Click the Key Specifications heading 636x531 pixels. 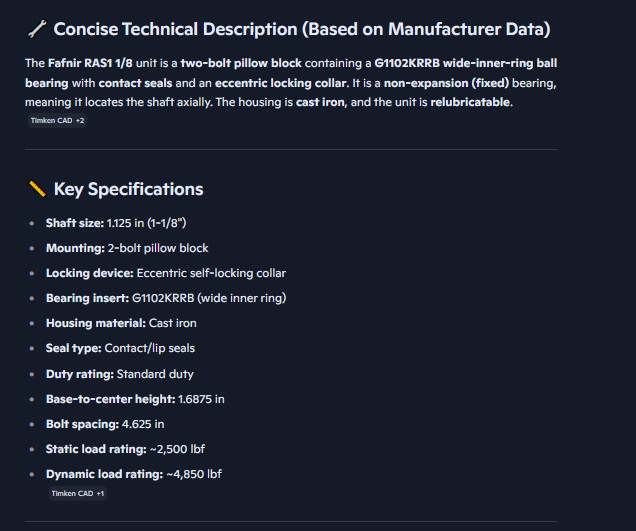[x=129, y=189]
